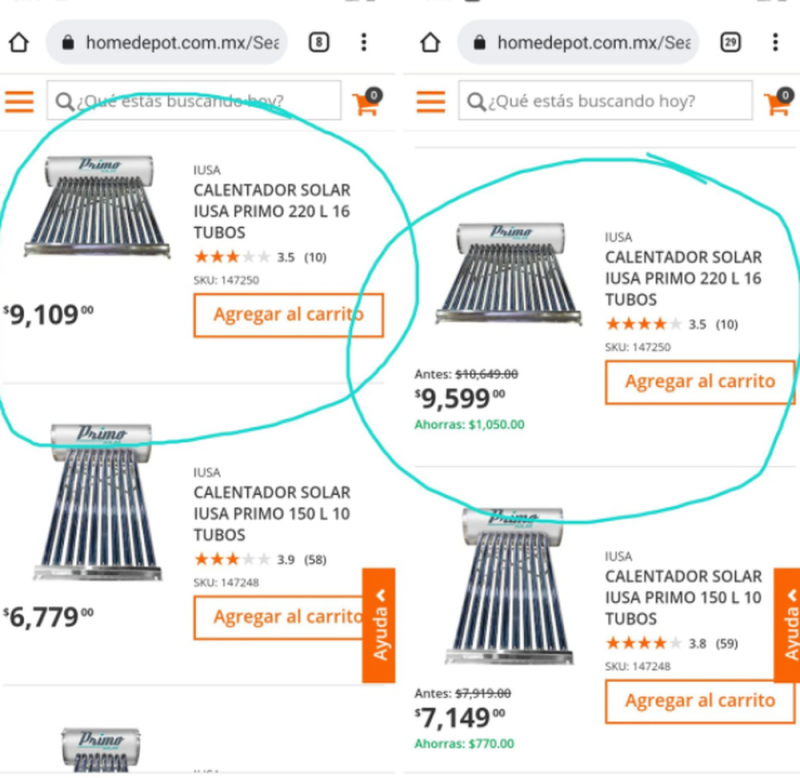
Task: Open tab switcher showing 29 tabs
Action: pos(731,43)
